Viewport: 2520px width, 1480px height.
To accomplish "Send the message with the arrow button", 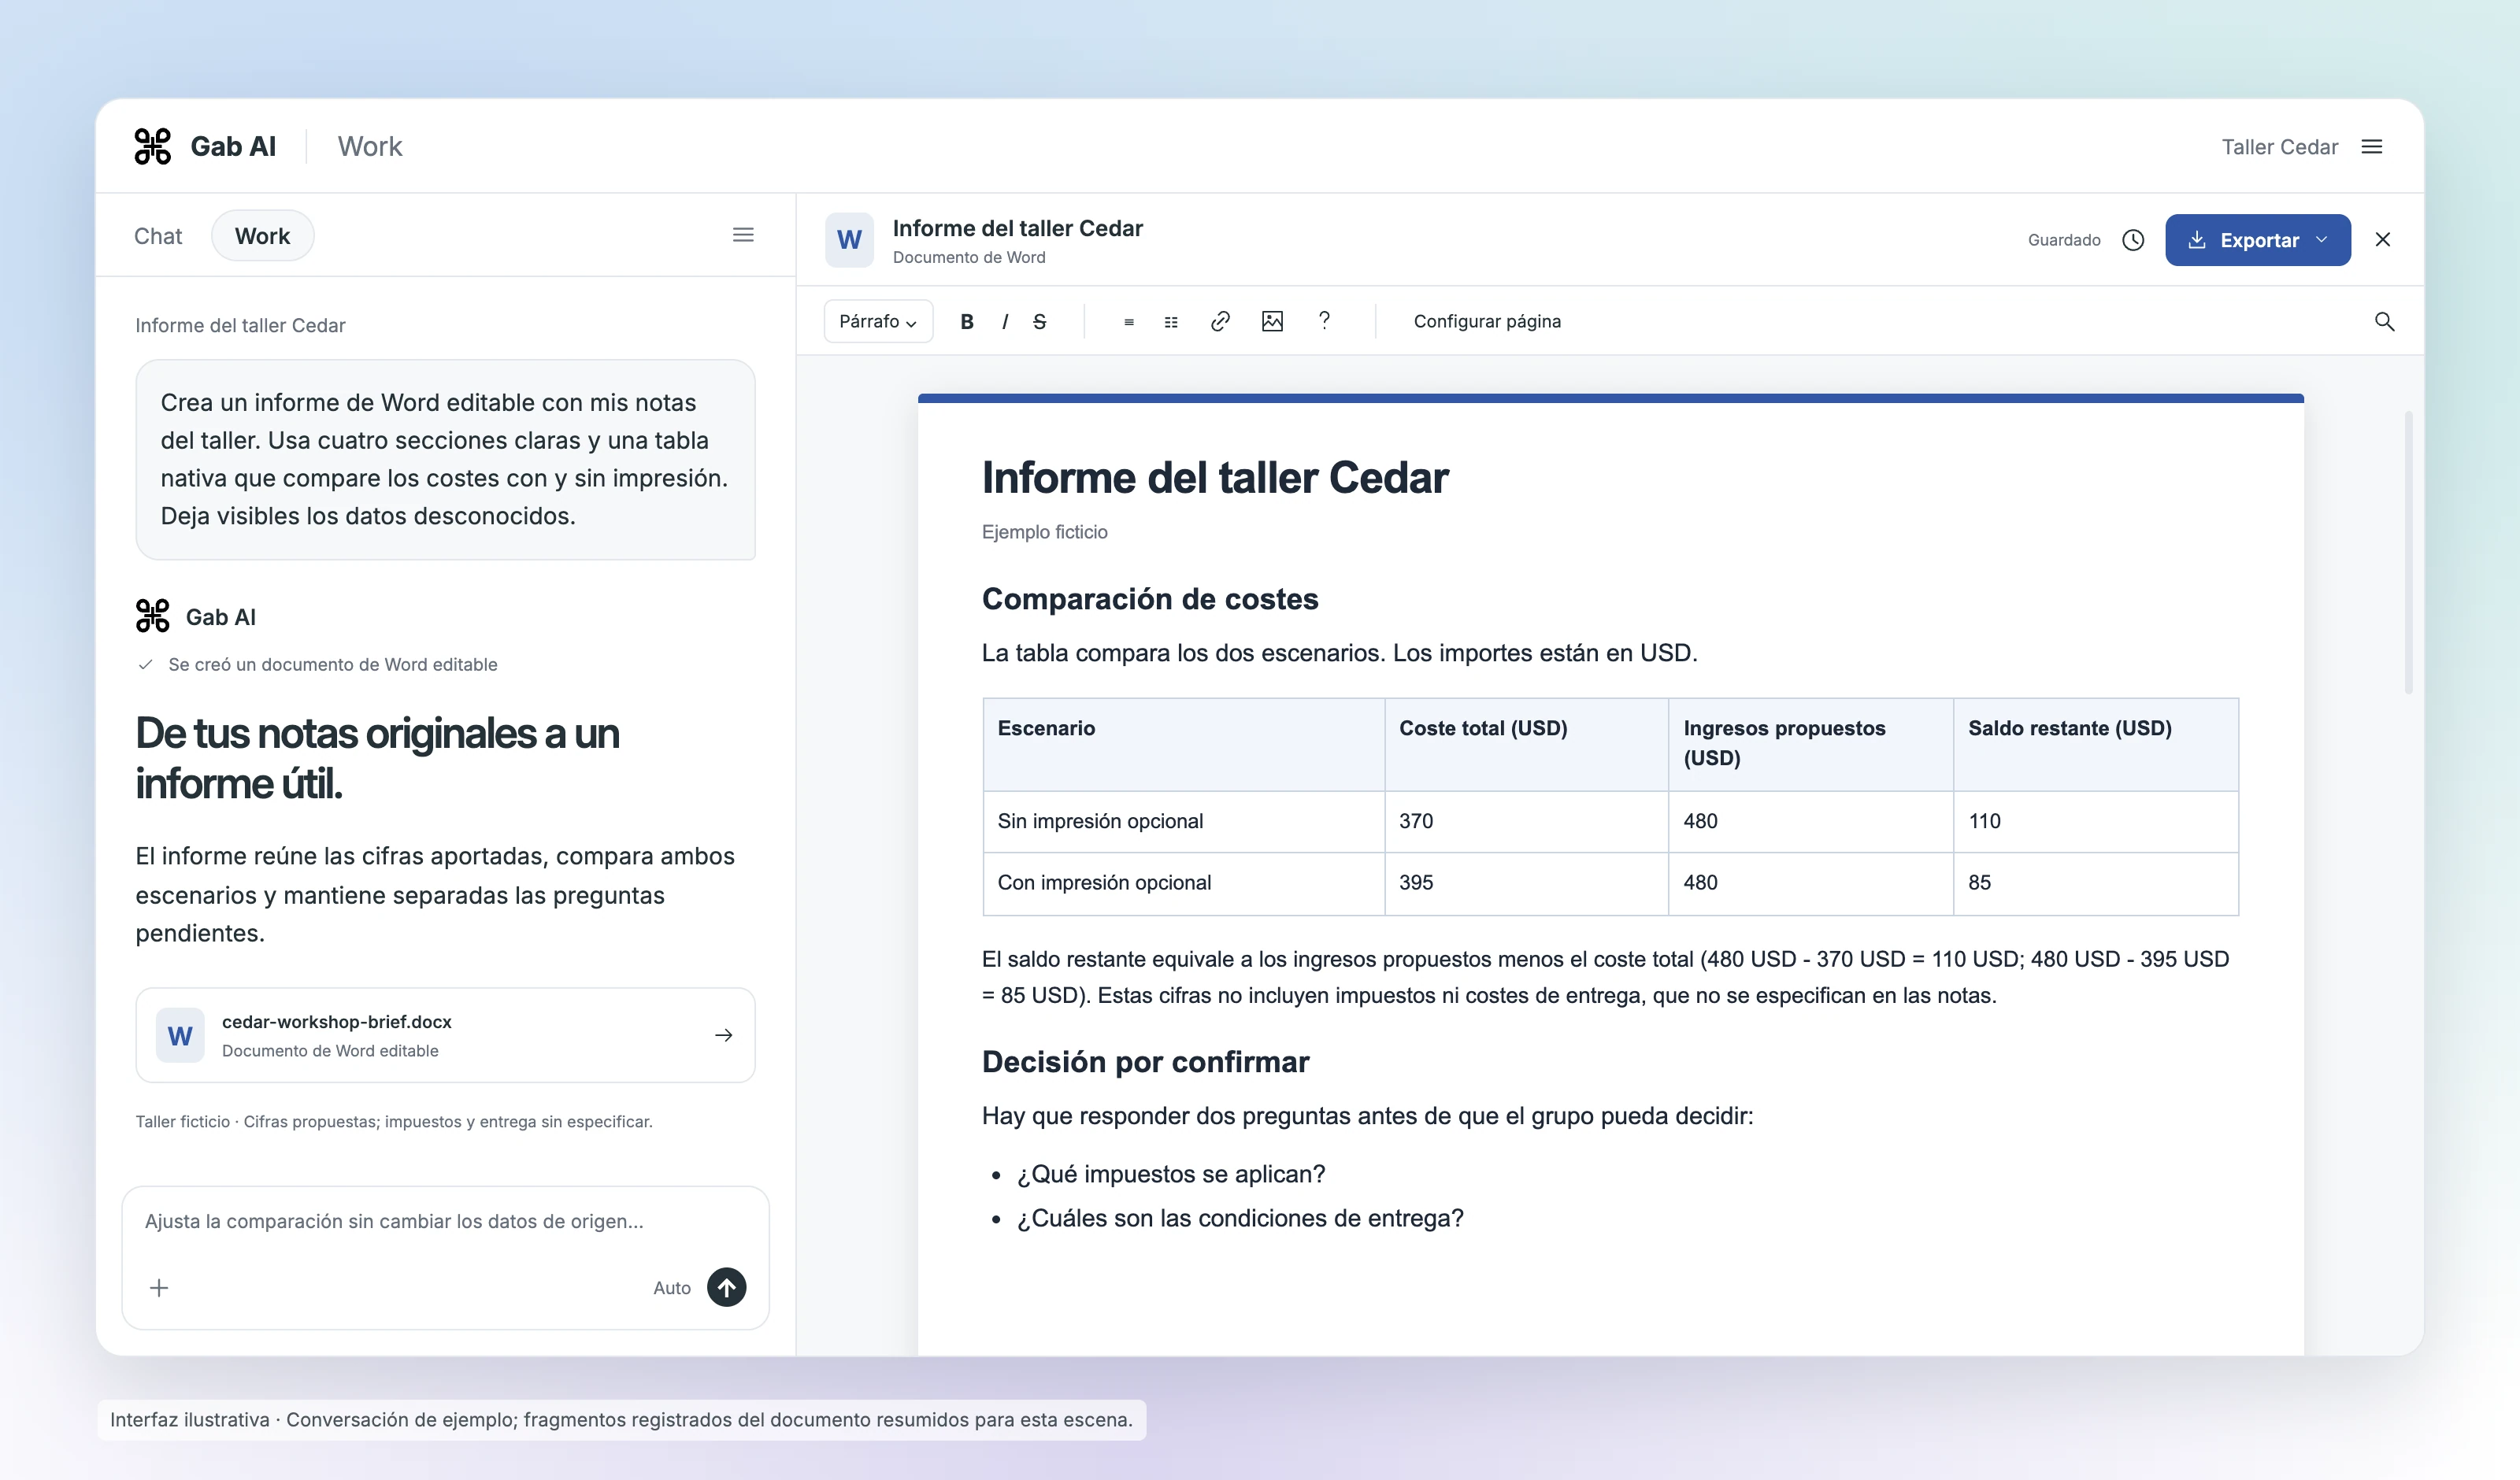I will coord(727,1287).
